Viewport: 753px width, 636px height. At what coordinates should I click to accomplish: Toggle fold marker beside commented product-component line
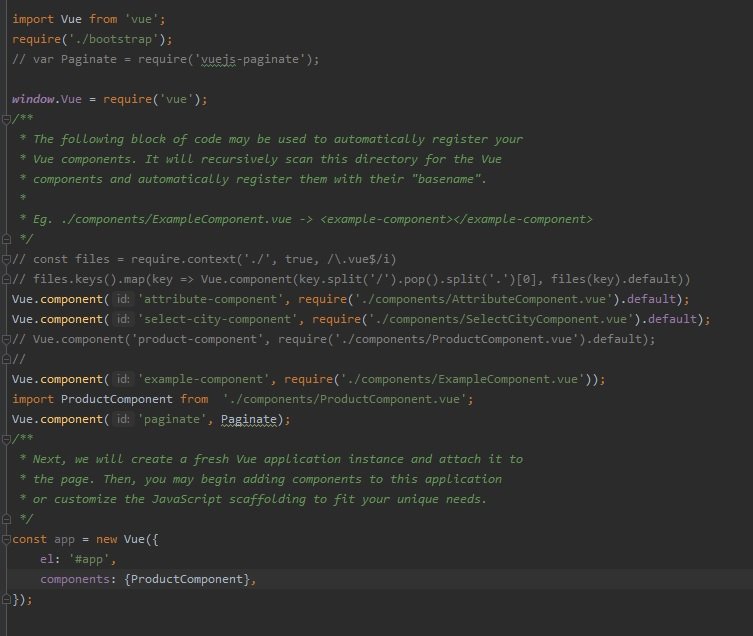coord(6,339)
